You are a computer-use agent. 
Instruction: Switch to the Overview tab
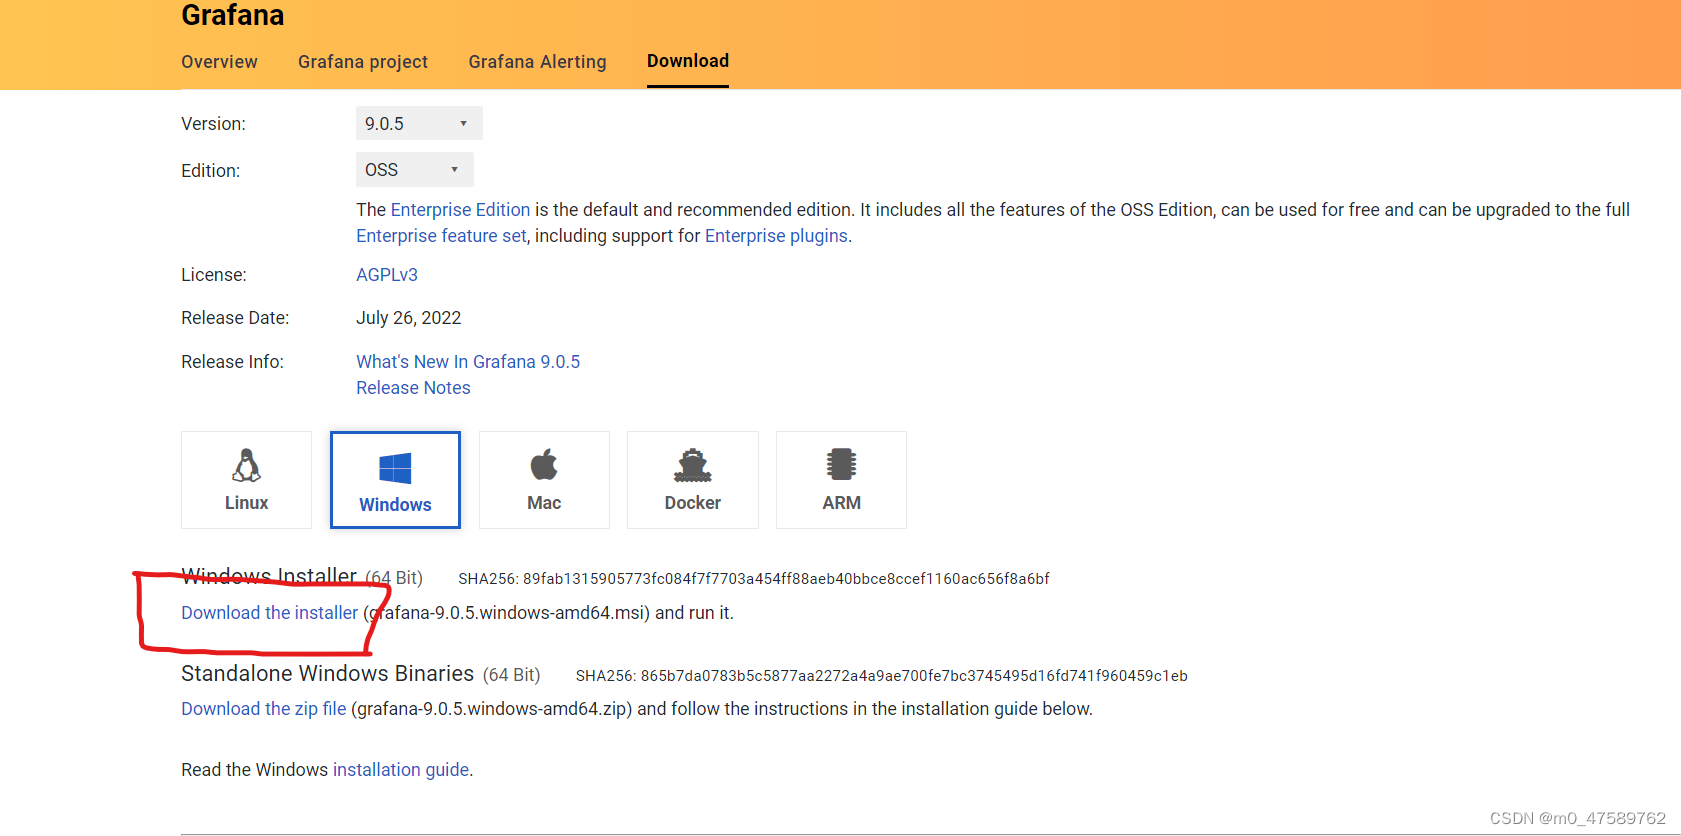pyautogui.click(x=219, y=62)
